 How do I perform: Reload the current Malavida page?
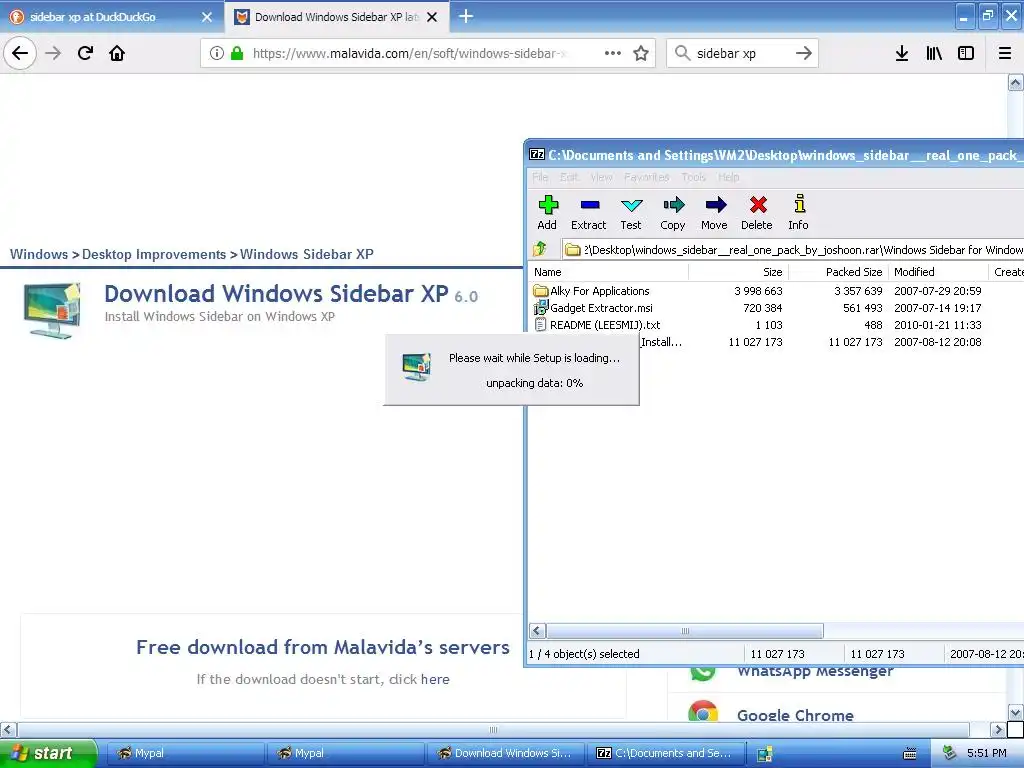(85, 53)
